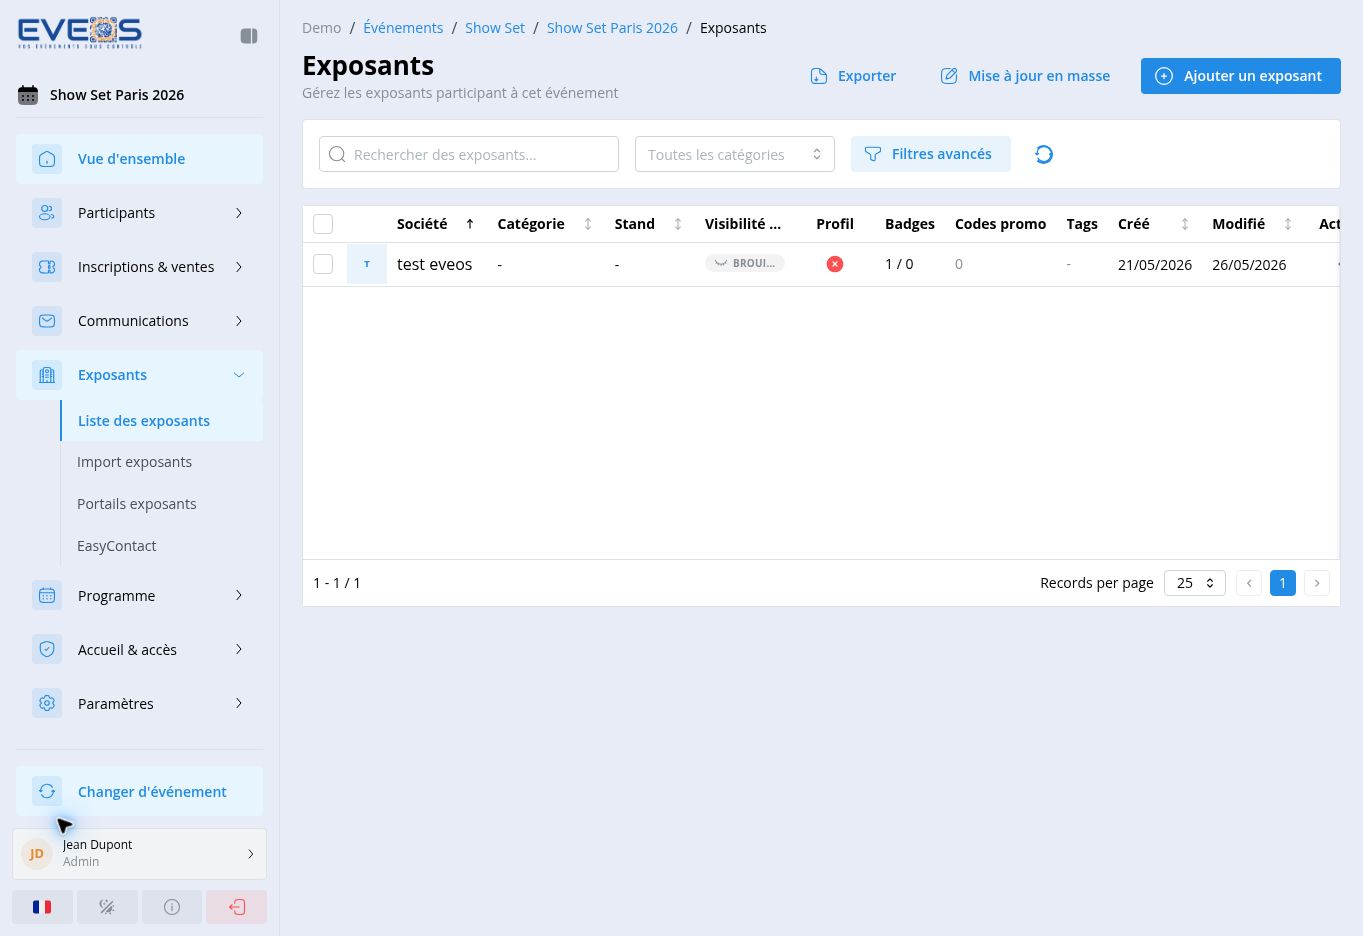Click the EVEOS logo

(x=80, y=33)
